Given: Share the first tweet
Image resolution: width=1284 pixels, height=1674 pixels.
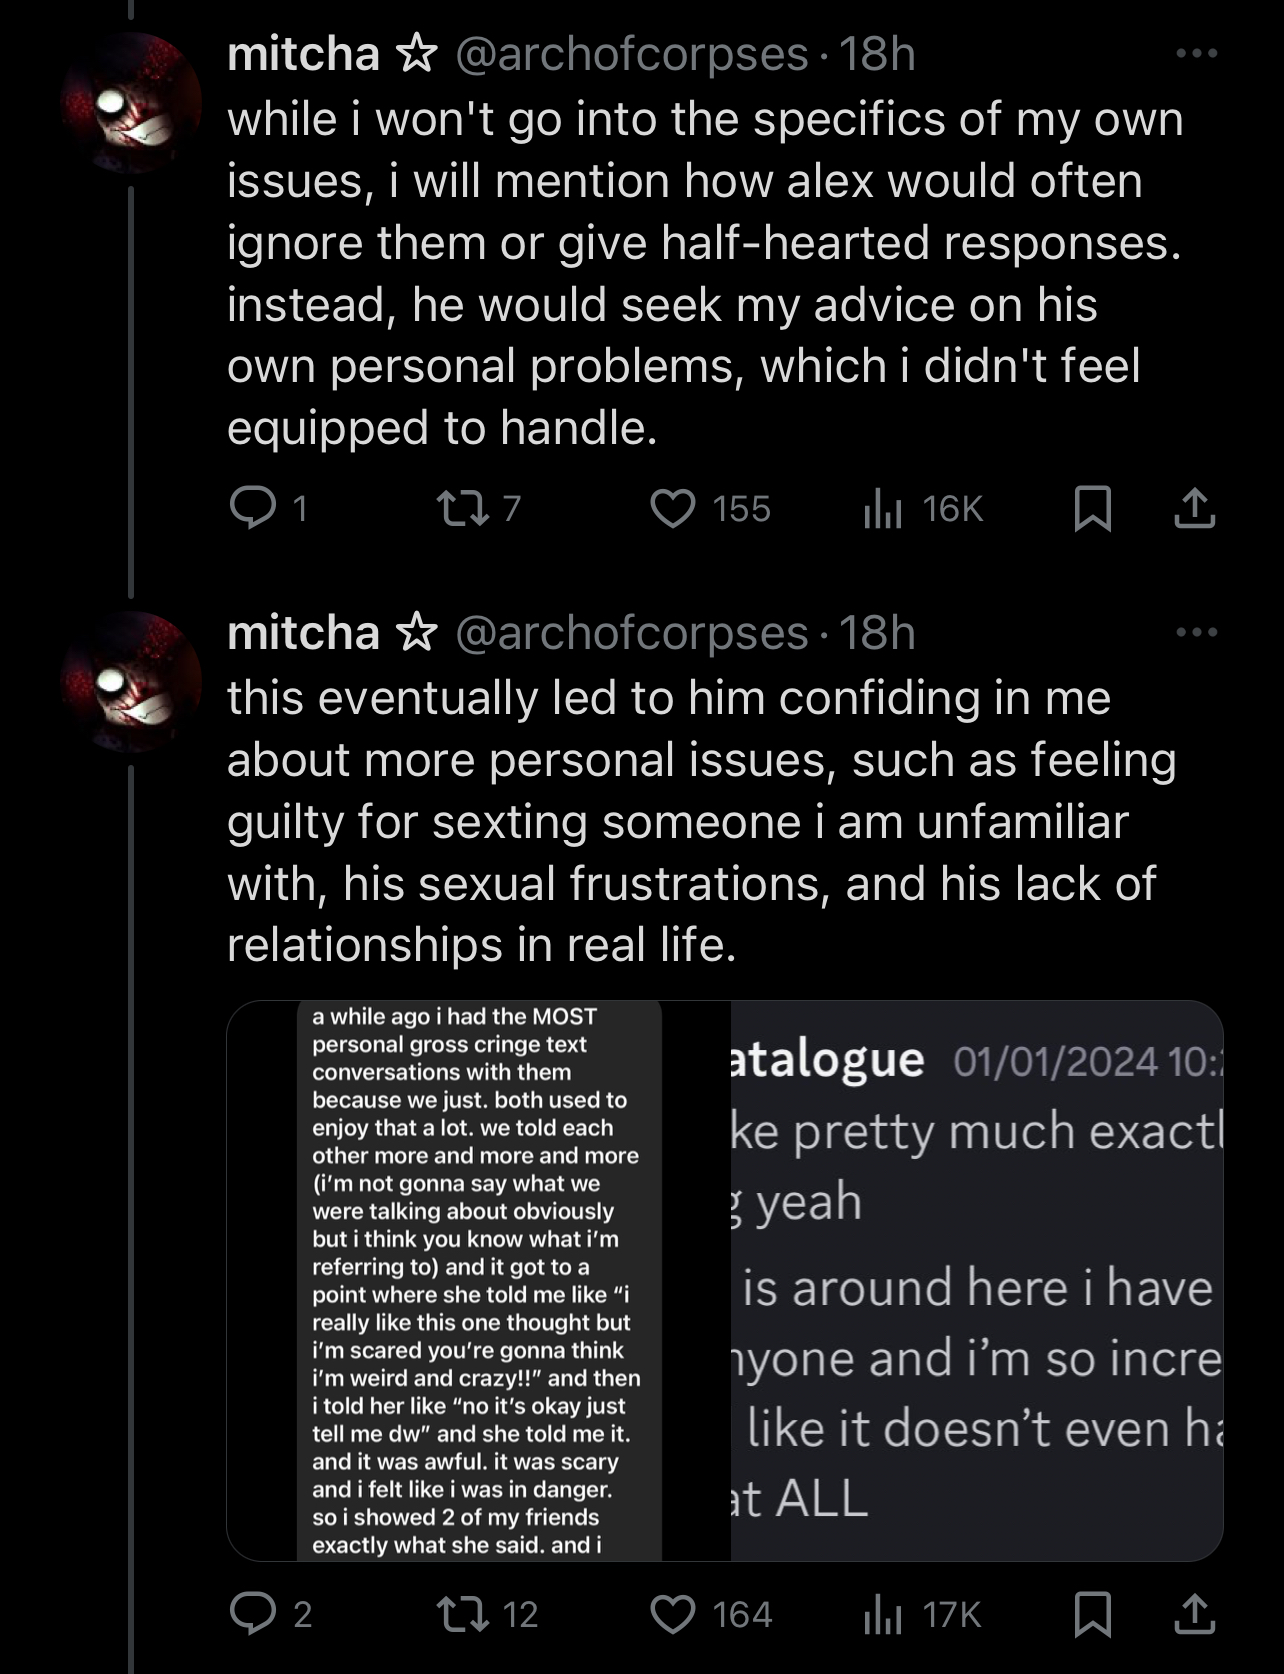Looking at the screenshot, I should (x=1194, y=508).
